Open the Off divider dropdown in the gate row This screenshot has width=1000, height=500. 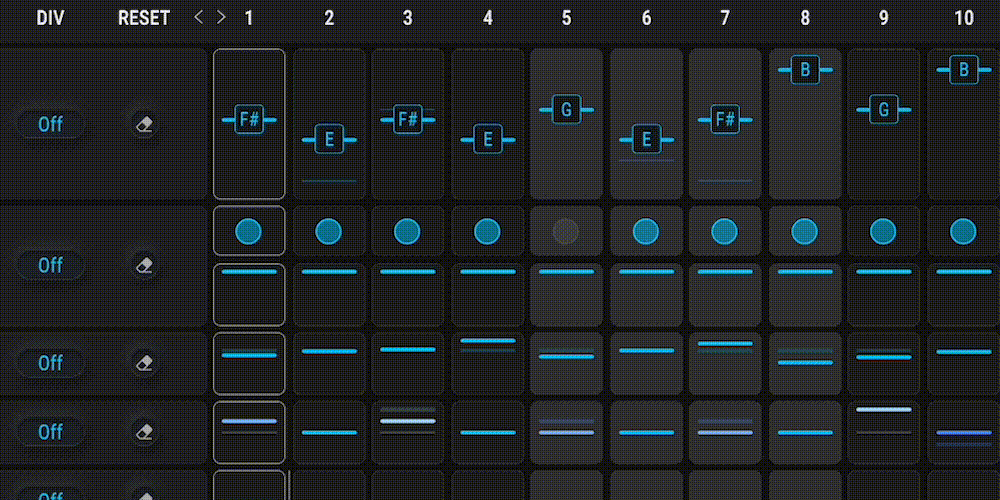tap(50, 265)
